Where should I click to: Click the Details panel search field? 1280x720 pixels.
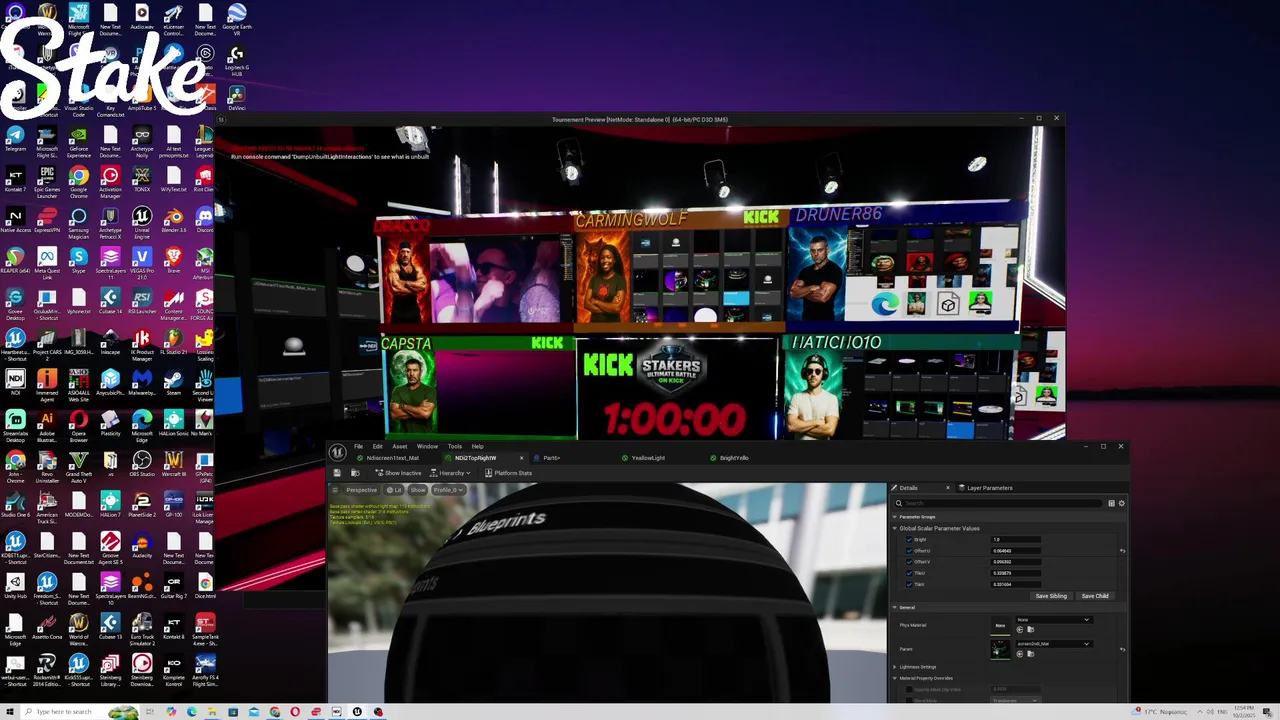[x=1000, y=503]
